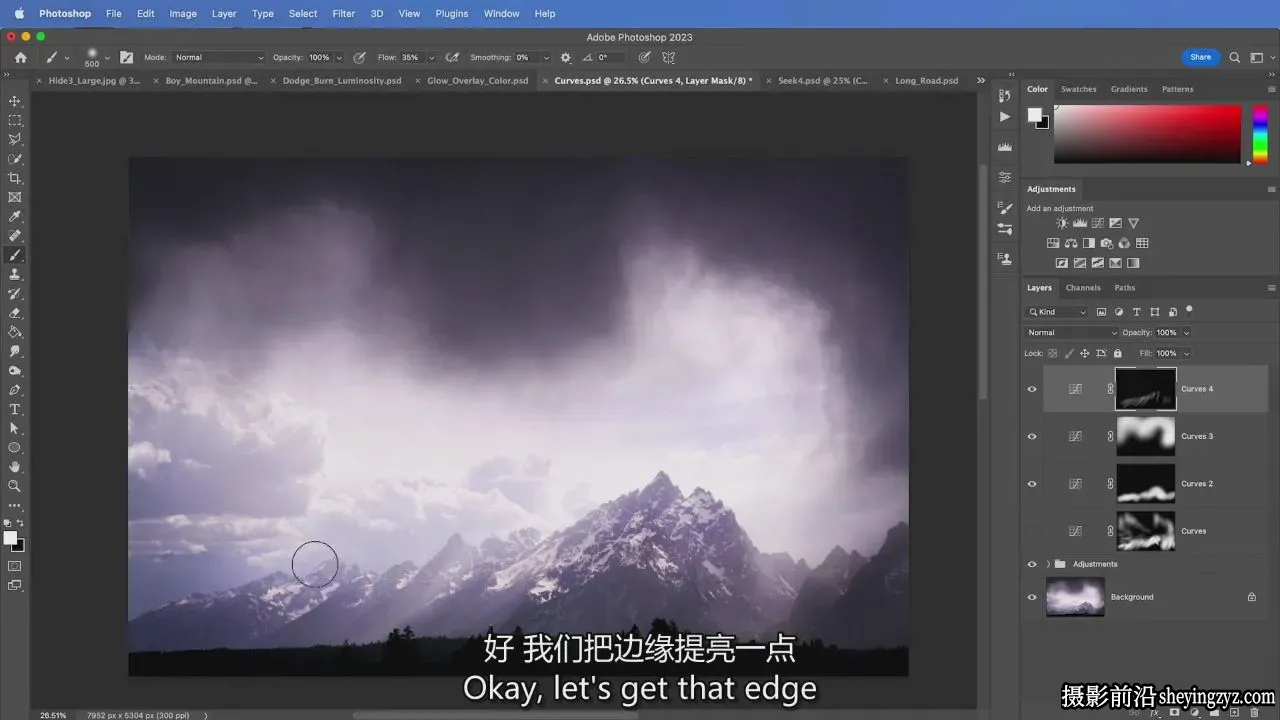Select the Crop tool
This screenshot has width=1280, height=720.
tap(15, 178)
